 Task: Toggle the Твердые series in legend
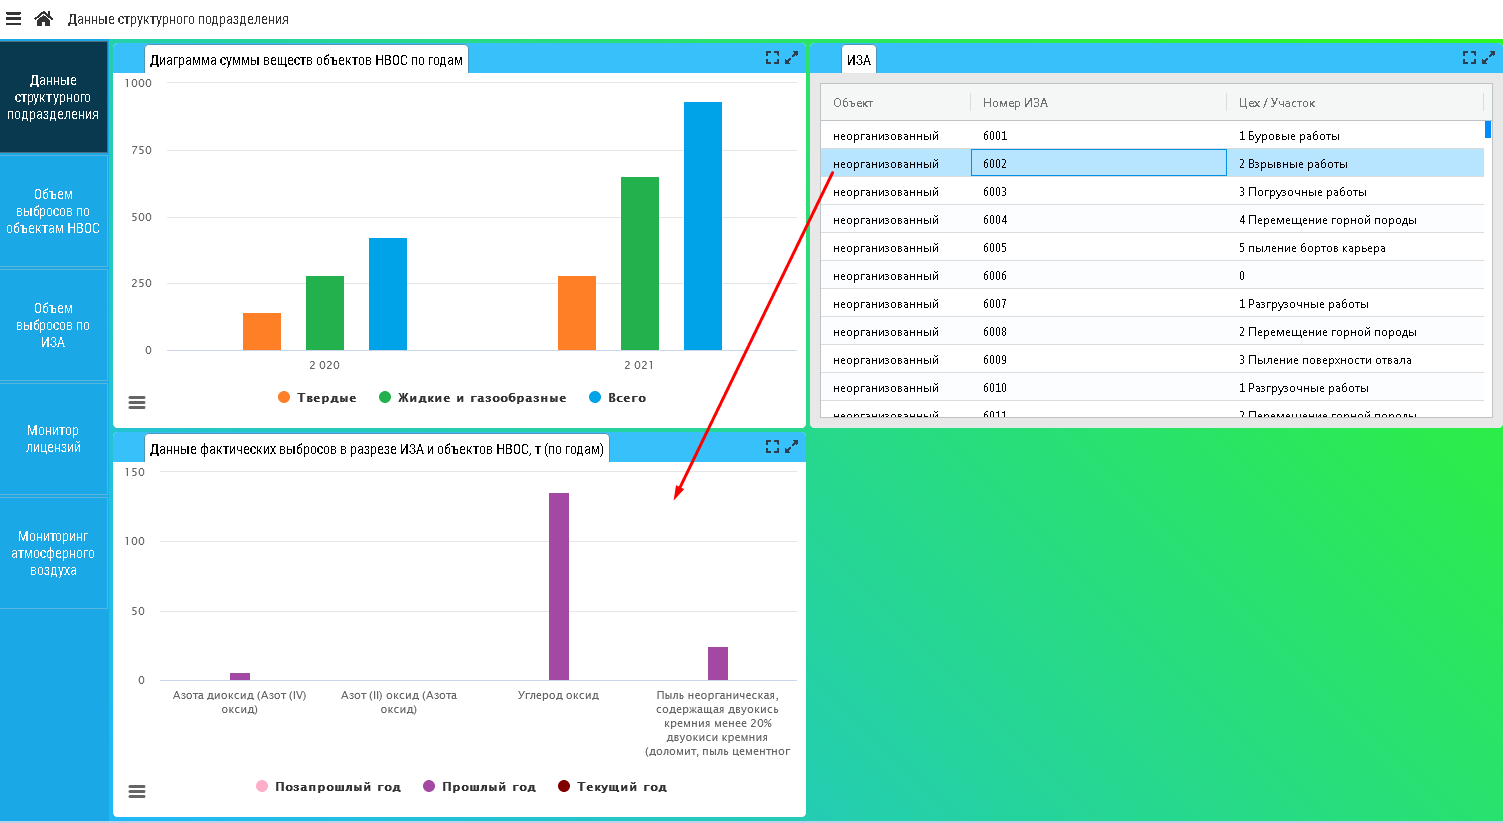point(317,398)
